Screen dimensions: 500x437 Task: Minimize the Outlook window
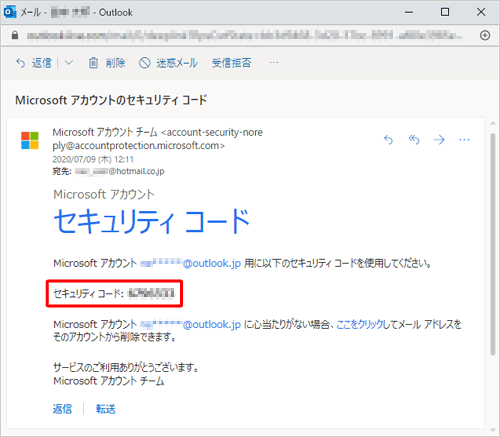409,12
